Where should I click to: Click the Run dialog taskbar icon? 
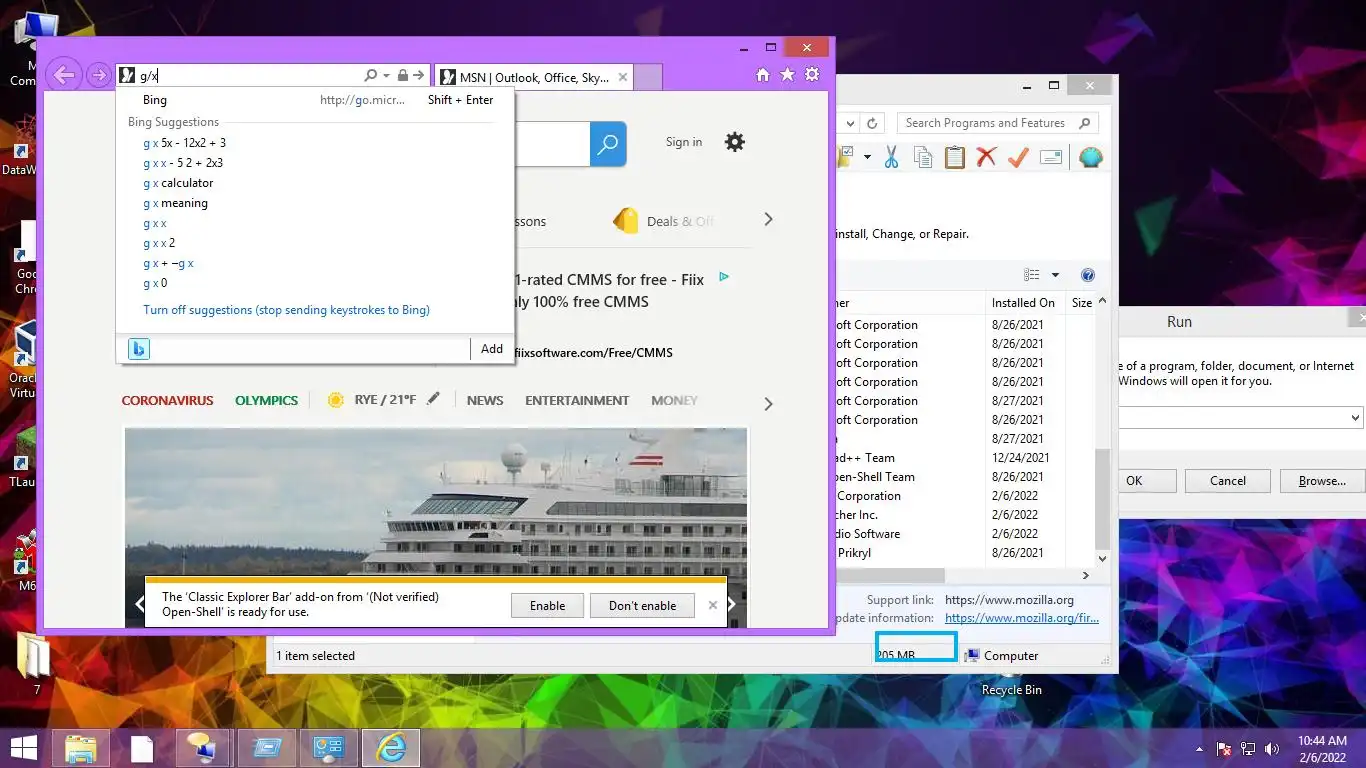pyautogui.click(x=267, y=748)
